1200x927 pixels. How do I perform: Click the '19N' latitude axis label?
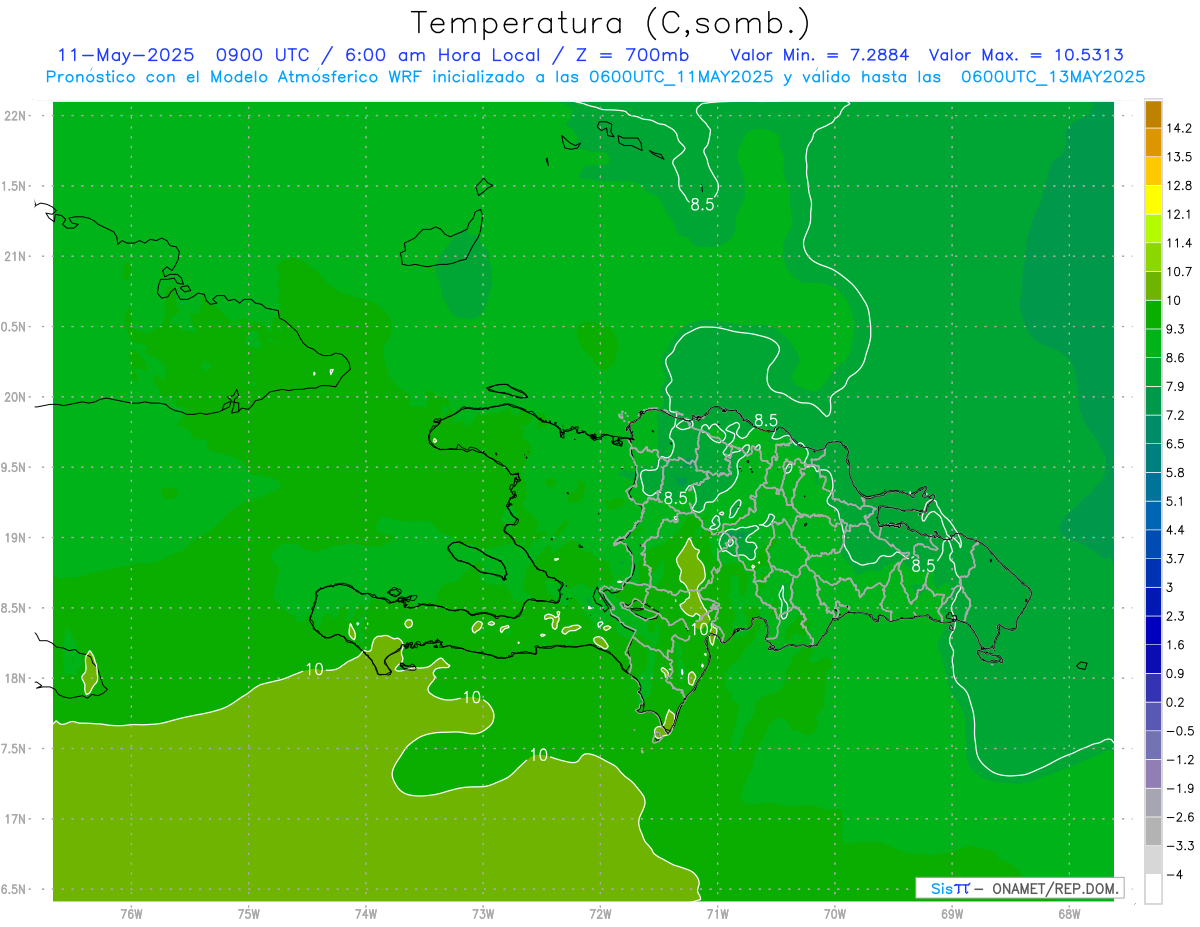coord(15,538)
